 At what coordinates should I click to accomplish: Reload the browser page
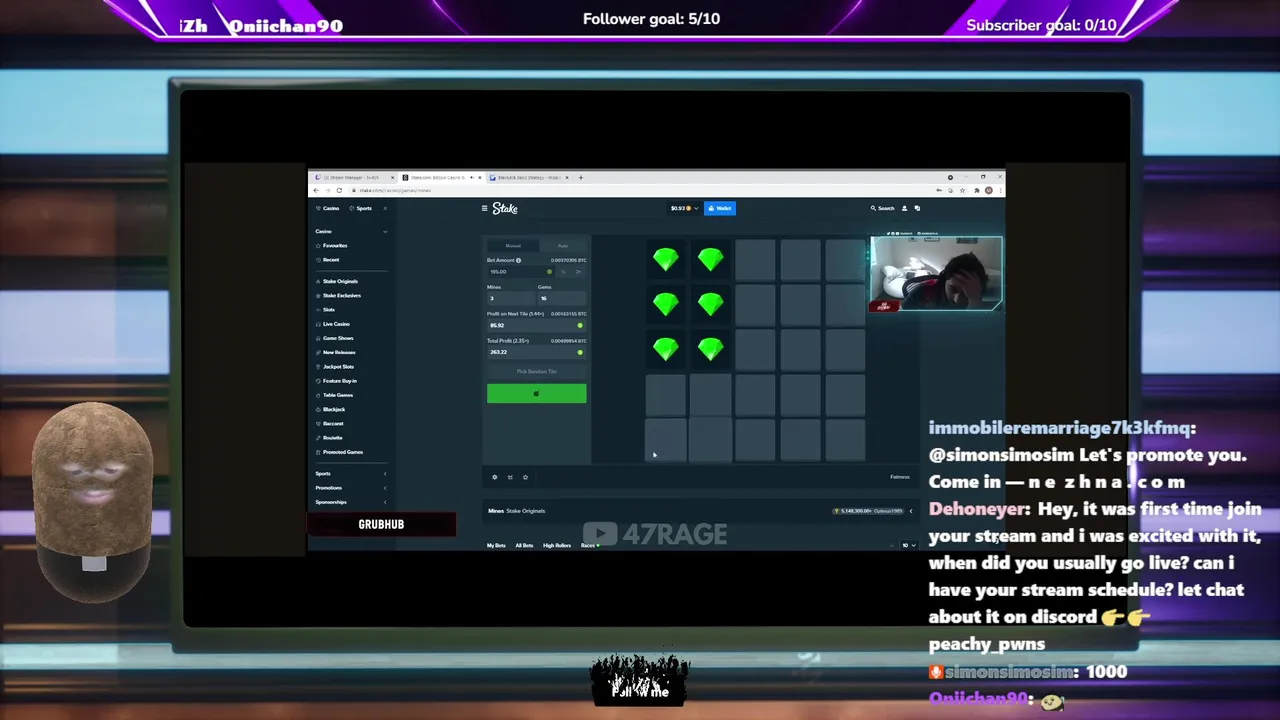(339, 190)
